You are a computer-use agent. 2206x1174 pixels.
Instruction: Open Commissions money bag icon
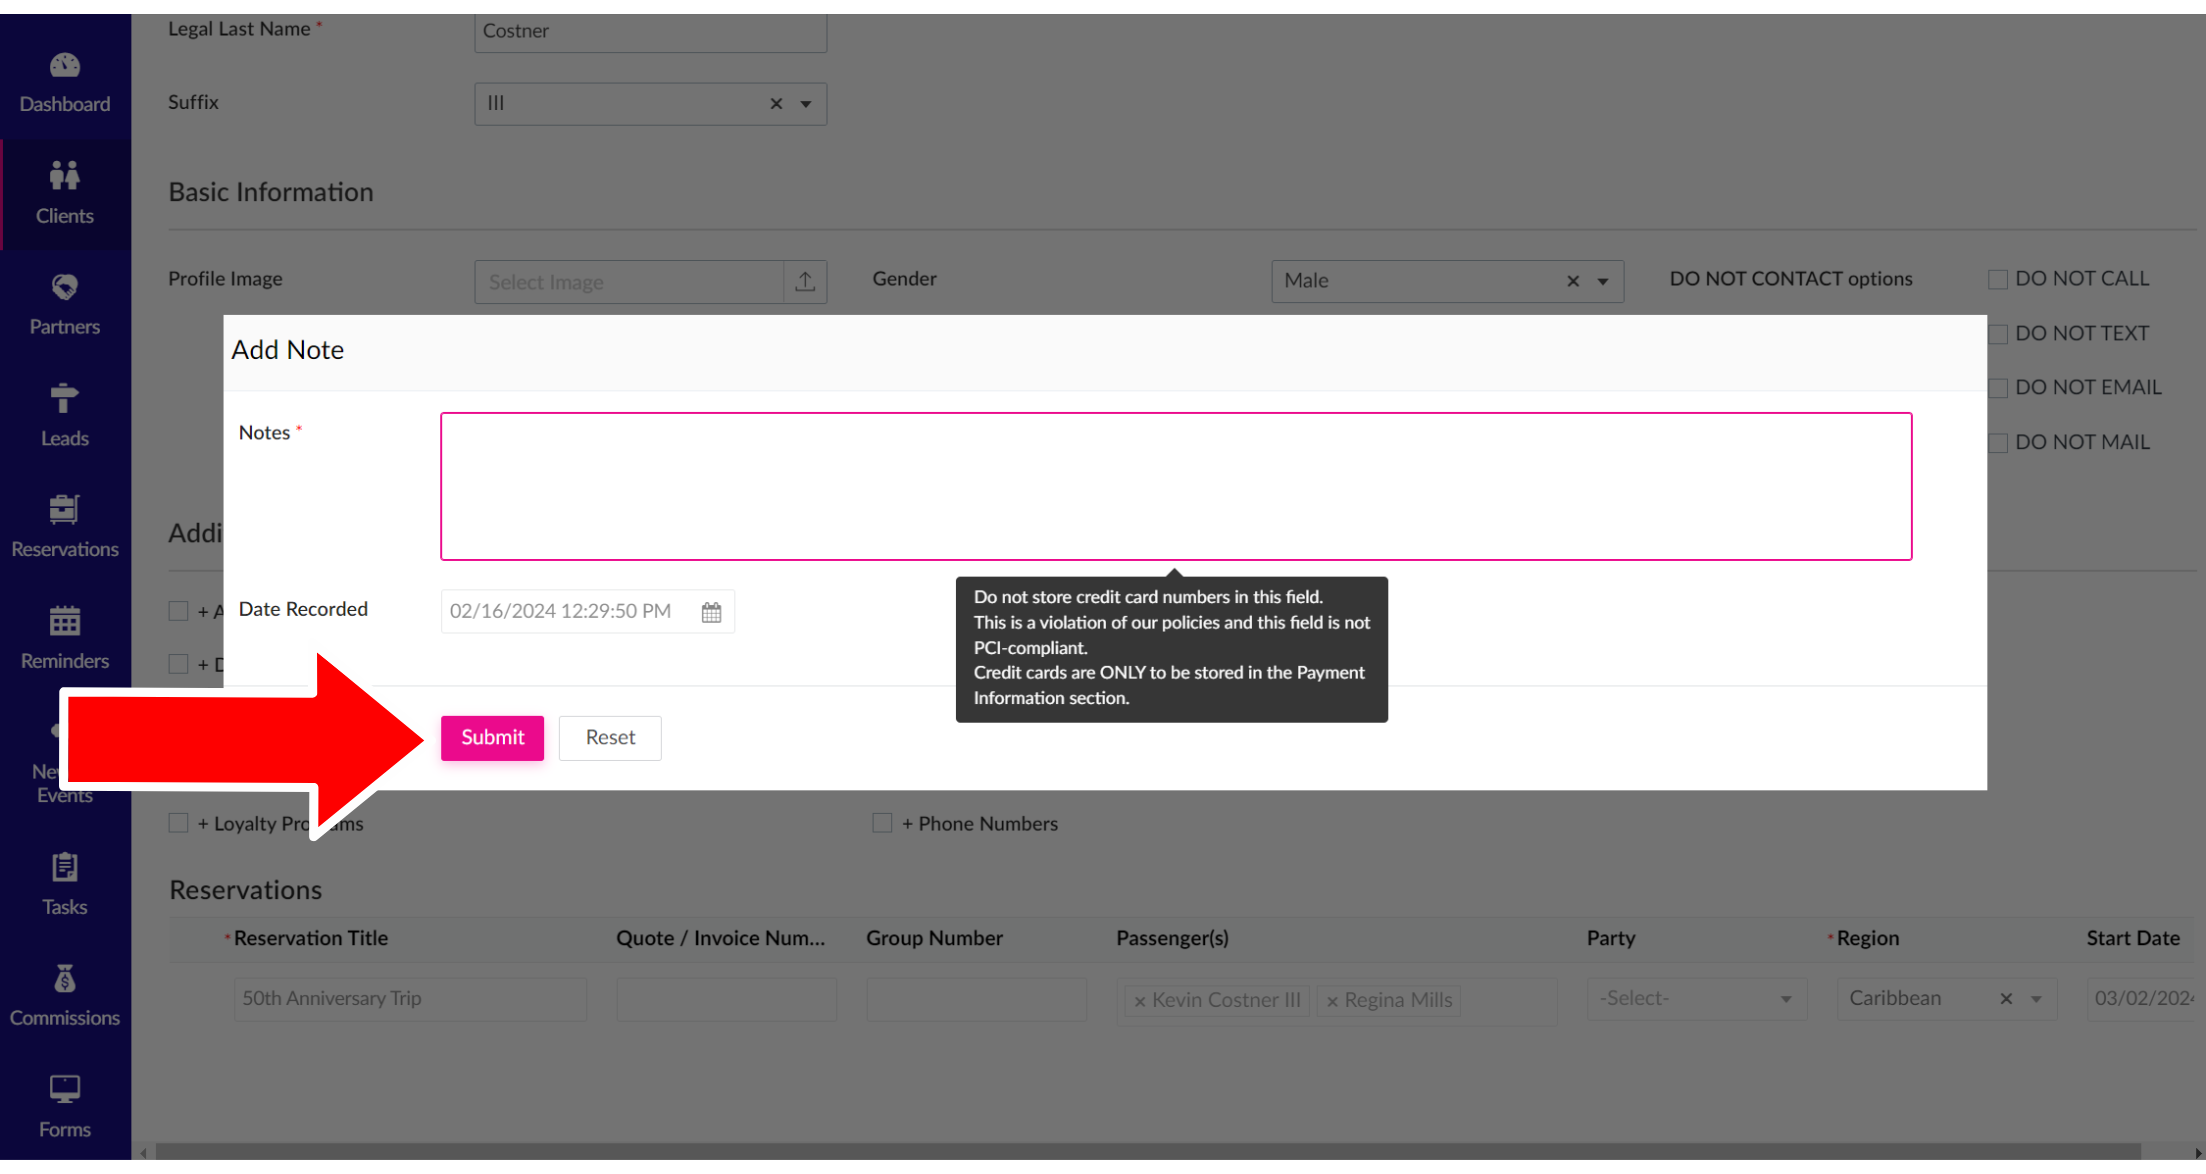(64, 979)
